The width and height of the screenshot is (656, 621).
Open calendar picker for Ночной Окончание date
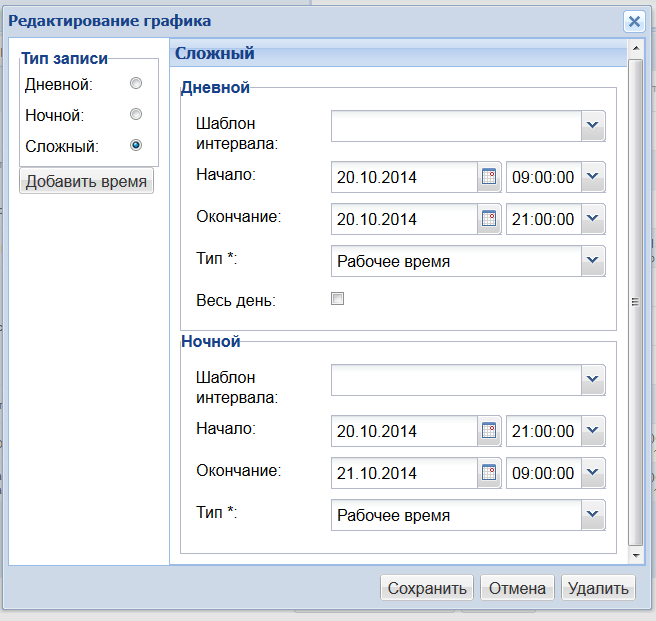point(489,473)
